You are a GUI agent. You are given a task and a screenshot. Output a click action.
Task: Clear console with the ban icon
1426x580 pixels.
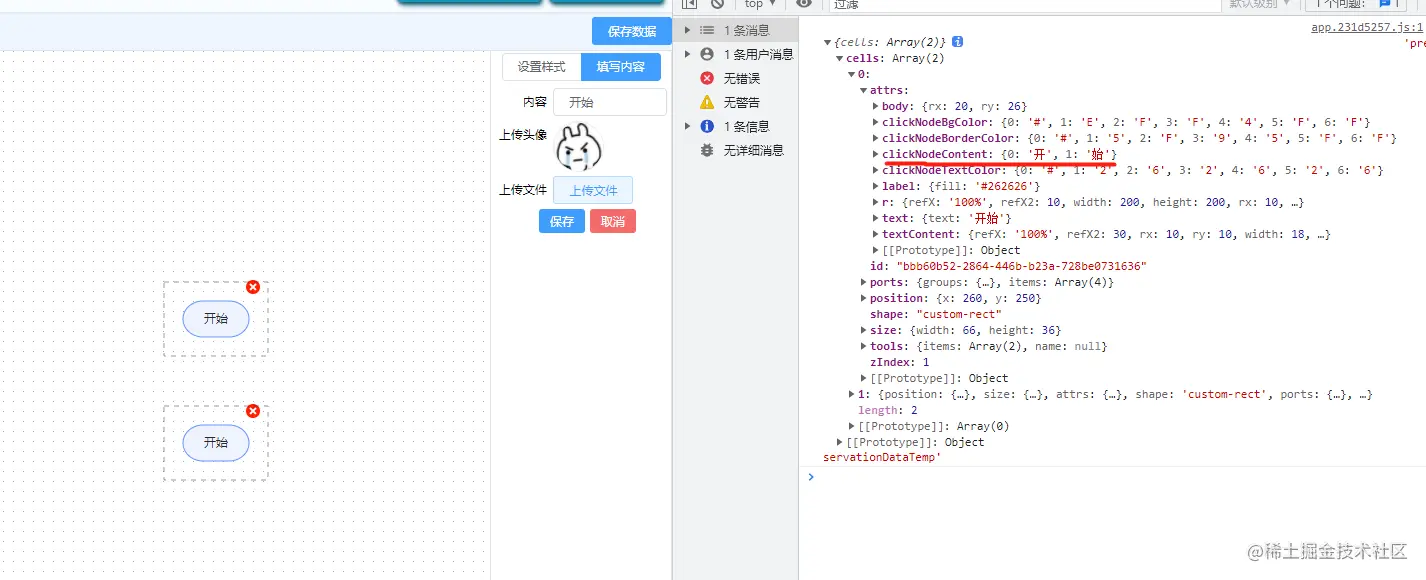pyautogui.click(x=717, y=4)
